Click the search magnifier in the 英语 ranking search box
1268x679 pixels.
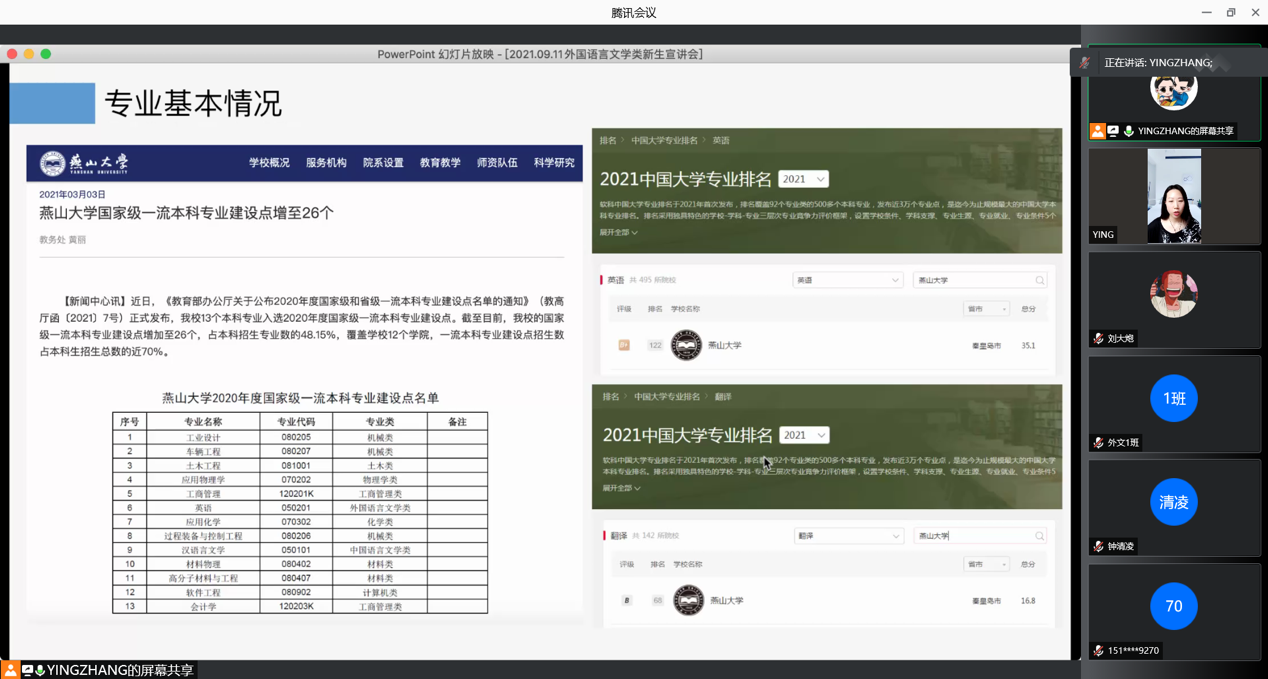point(1040,281)
